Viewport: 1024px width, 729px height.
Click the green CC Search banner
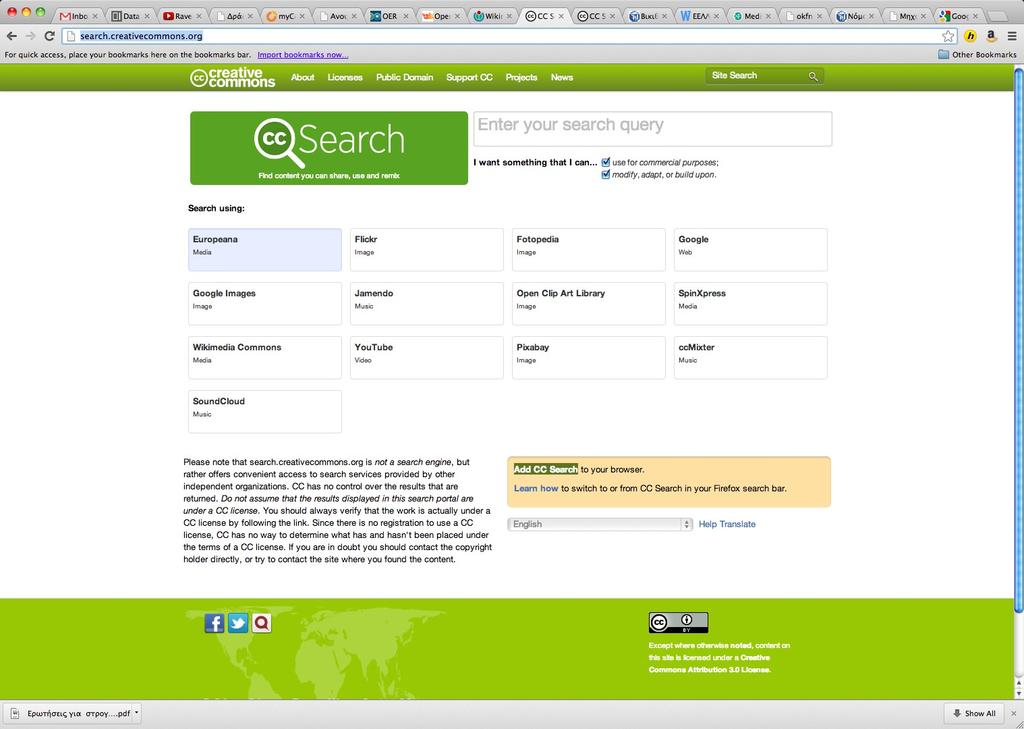pos(329,148)
